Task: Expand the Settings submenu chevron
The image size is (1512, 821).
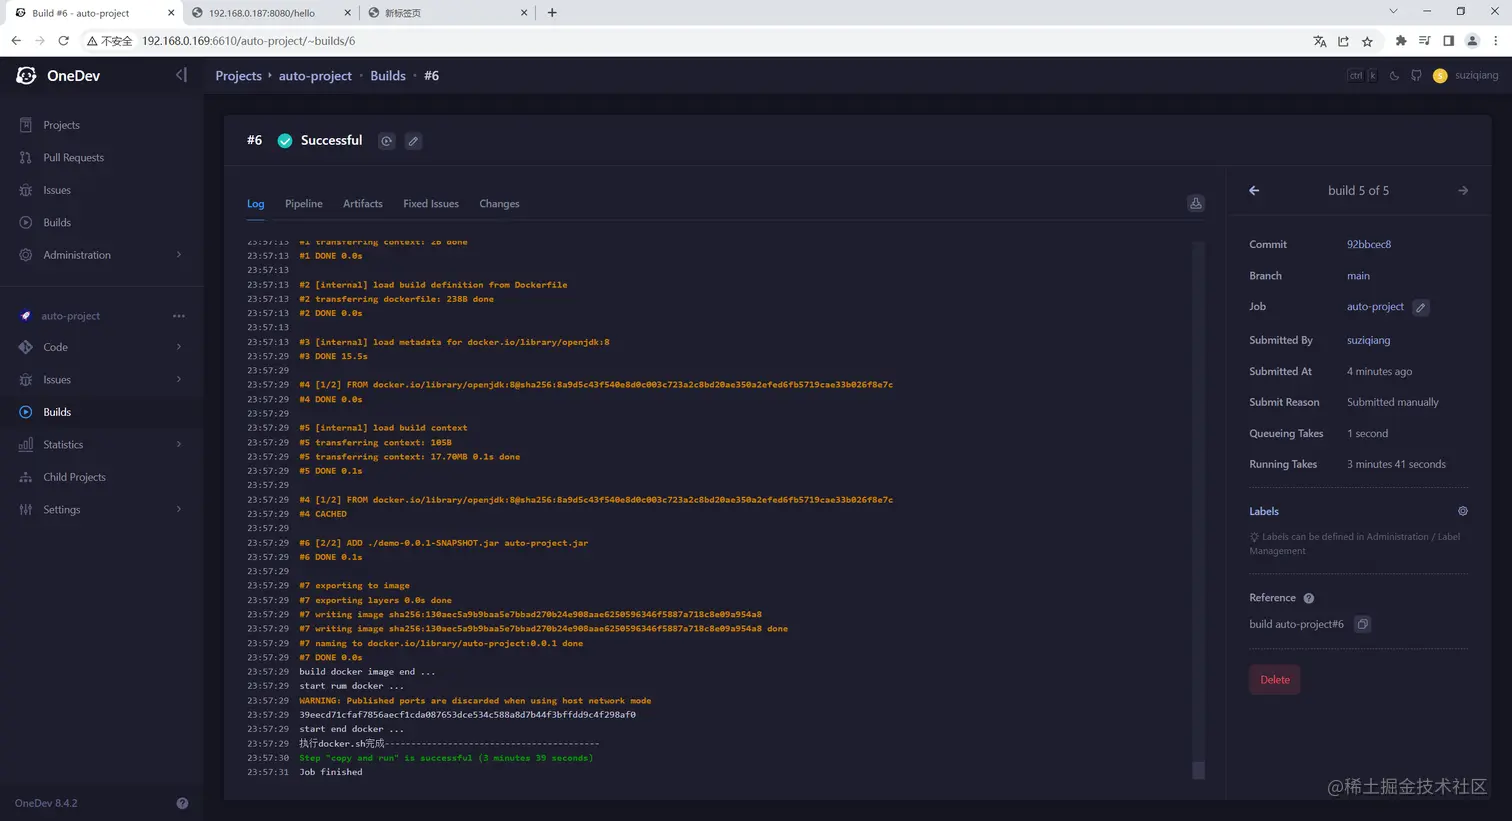Action: coord(179,510)
